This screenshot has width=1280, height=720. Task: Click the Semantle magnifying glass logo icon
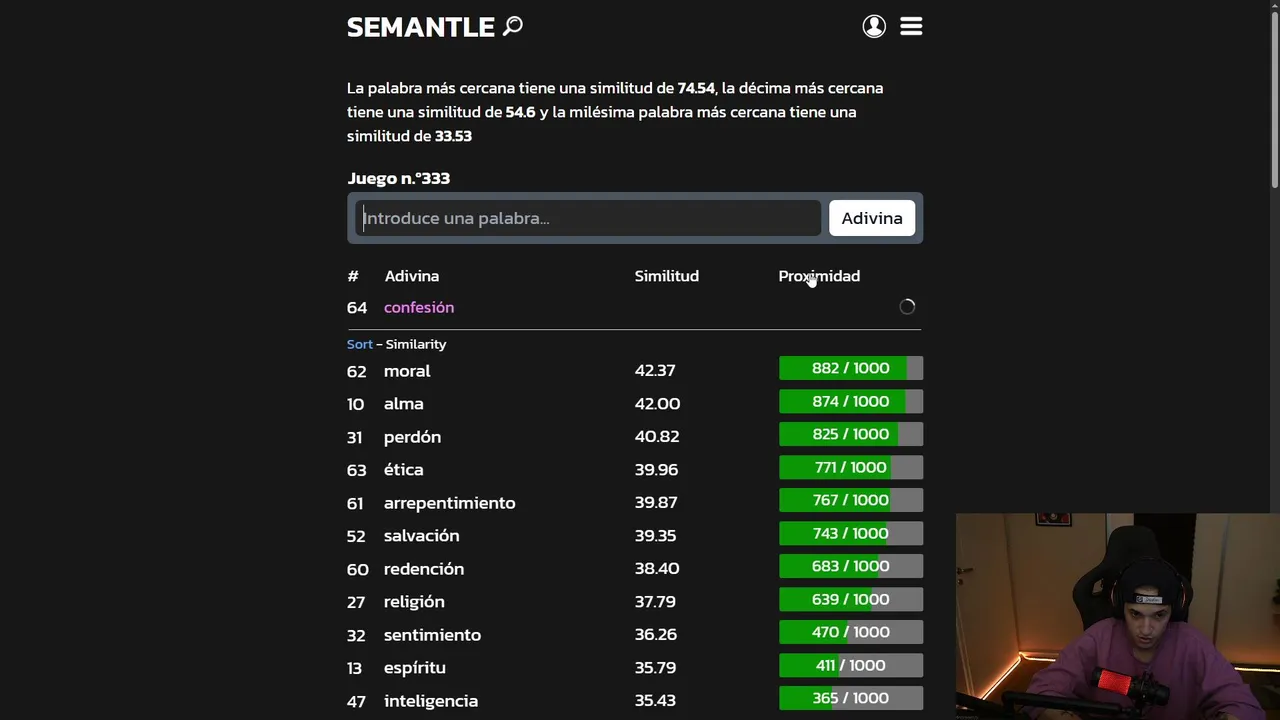[513, 26]
